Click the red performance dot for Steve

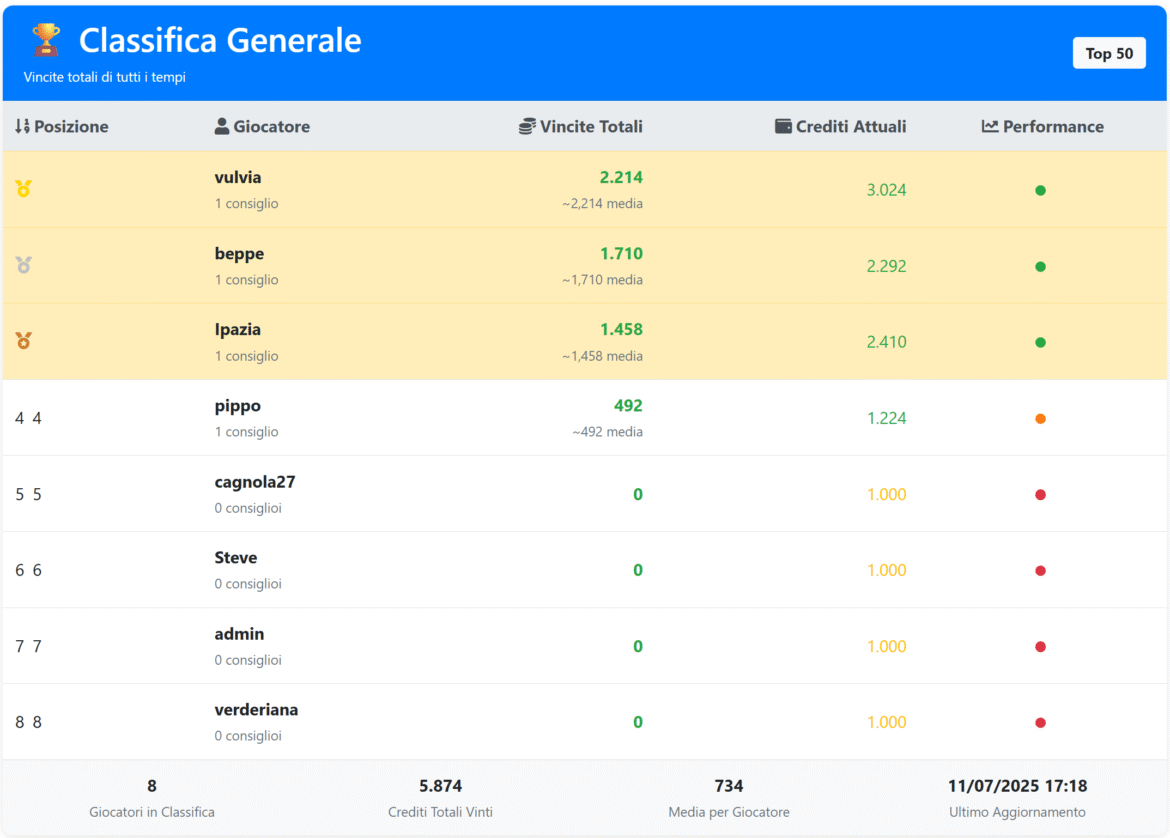1040,571
